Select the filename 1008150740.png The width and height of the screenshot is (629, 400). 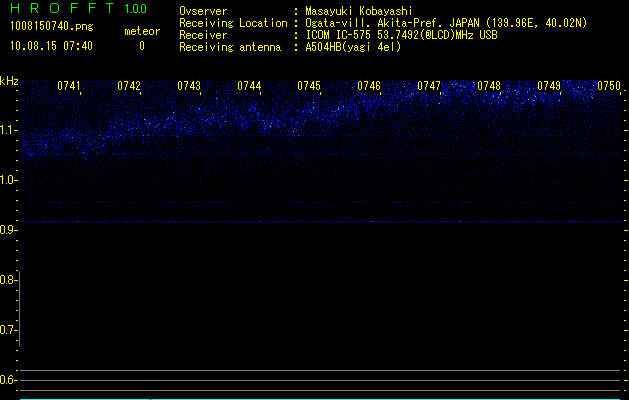52,26
